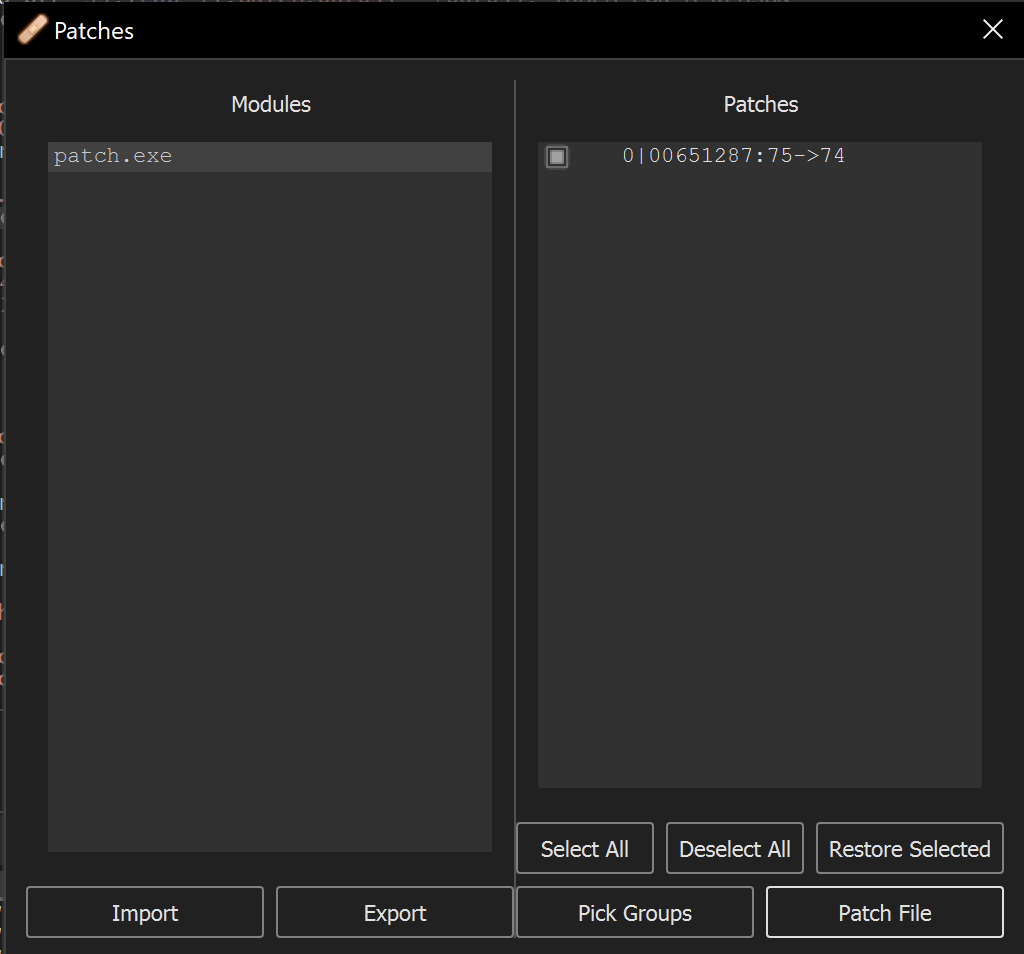1024x954 pixels.
Task: Click Pick Groups
Action: [635, 912]
